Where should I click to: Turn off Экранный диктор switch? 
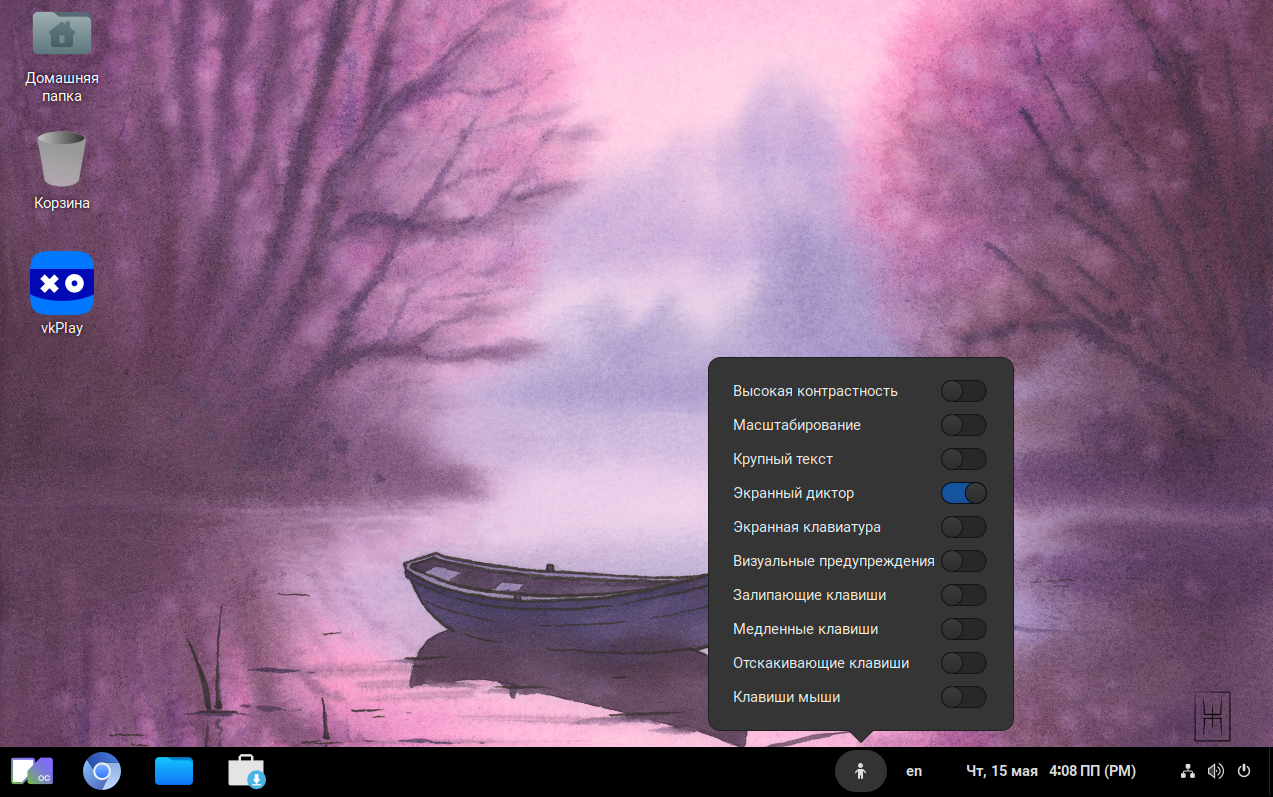pos(963,493)
